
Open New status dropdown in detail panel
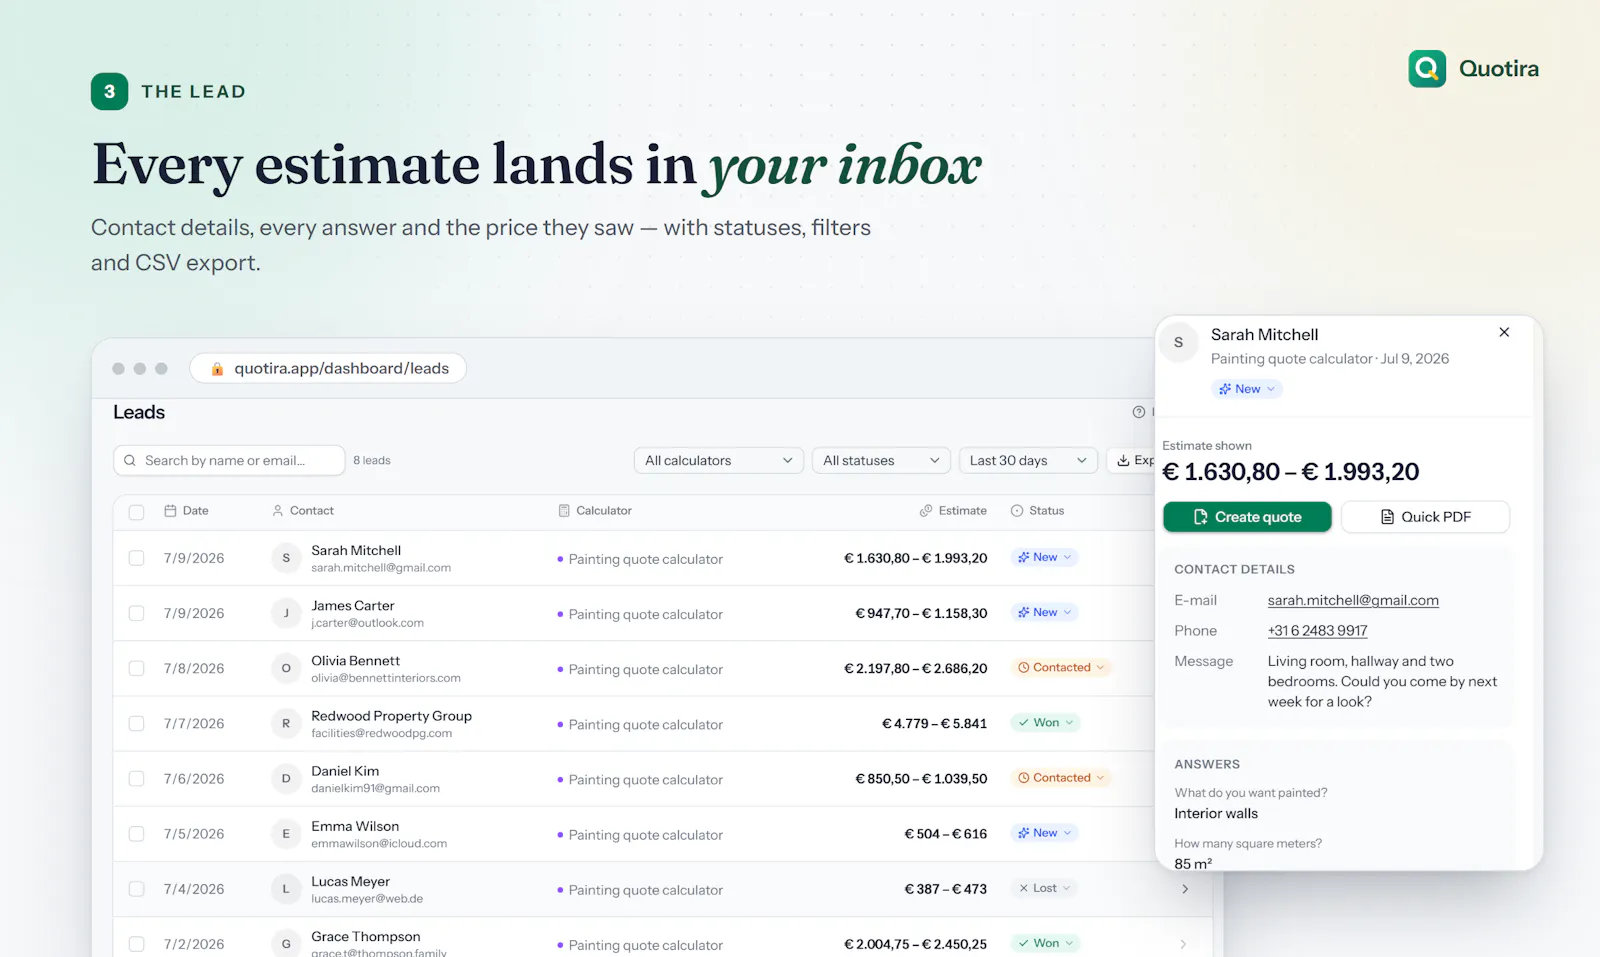1246,389
